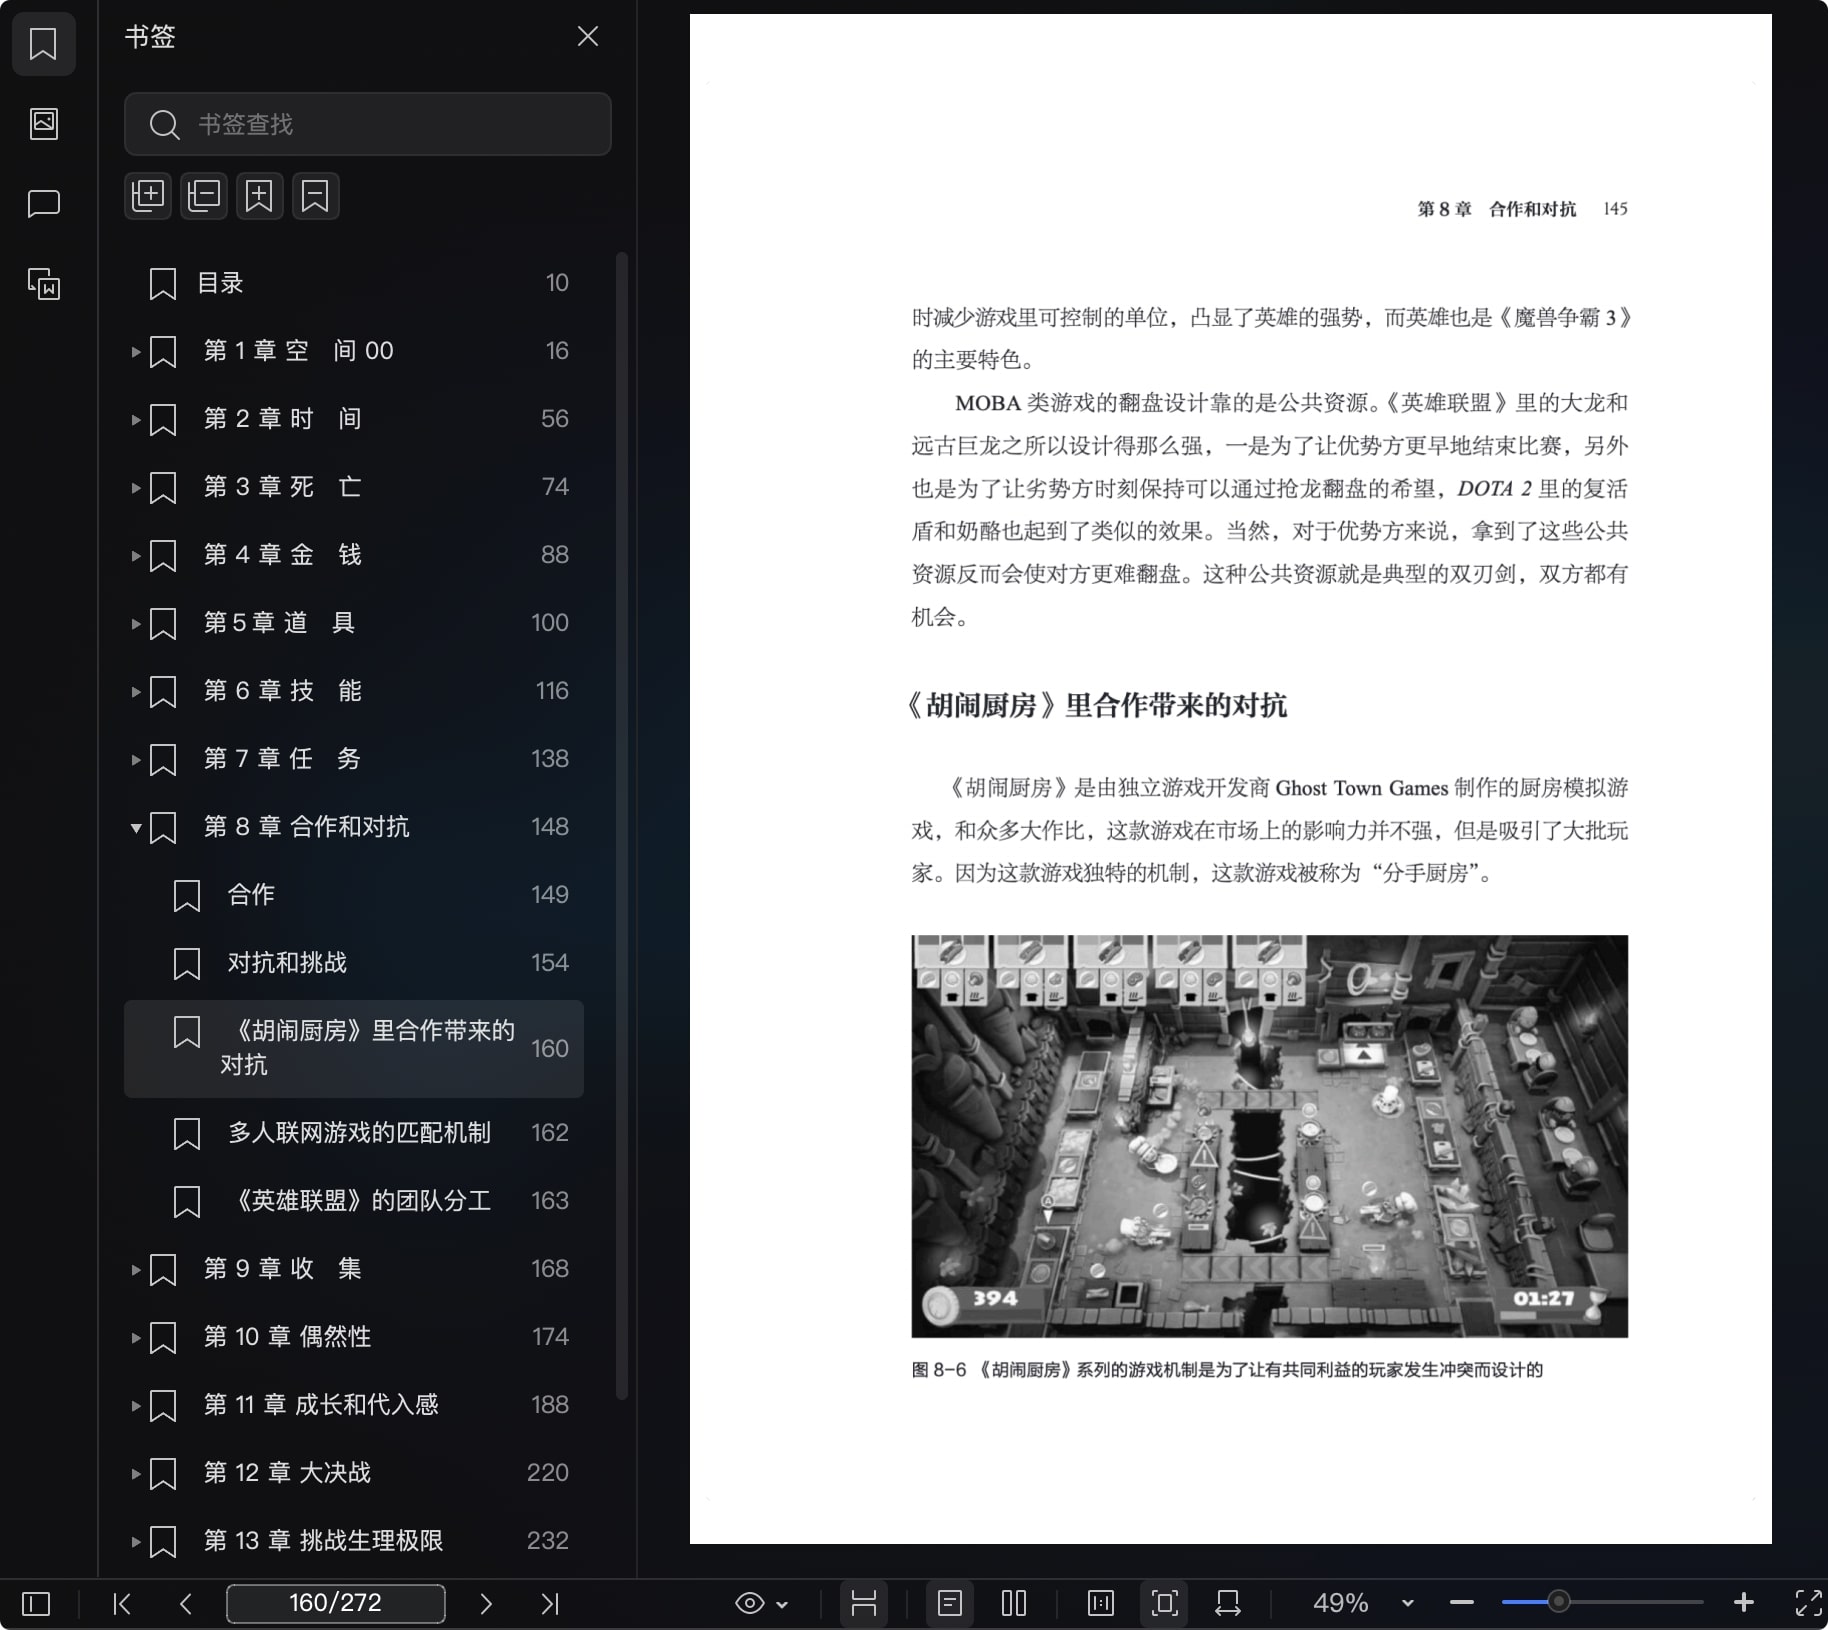Add a new bookmark icon
The width and height of the screenshot is (1828, 1630).
click(260, 195)
